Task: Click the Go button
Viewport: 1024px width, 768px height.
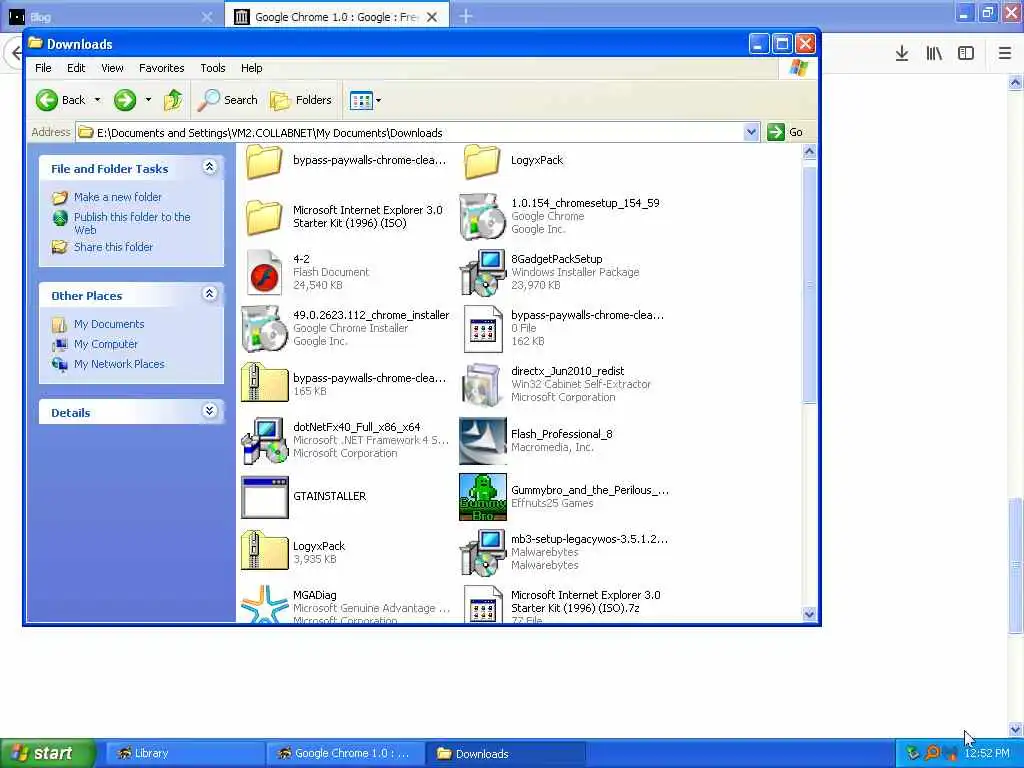Action: pyautogui.click(x=785, y=132)
